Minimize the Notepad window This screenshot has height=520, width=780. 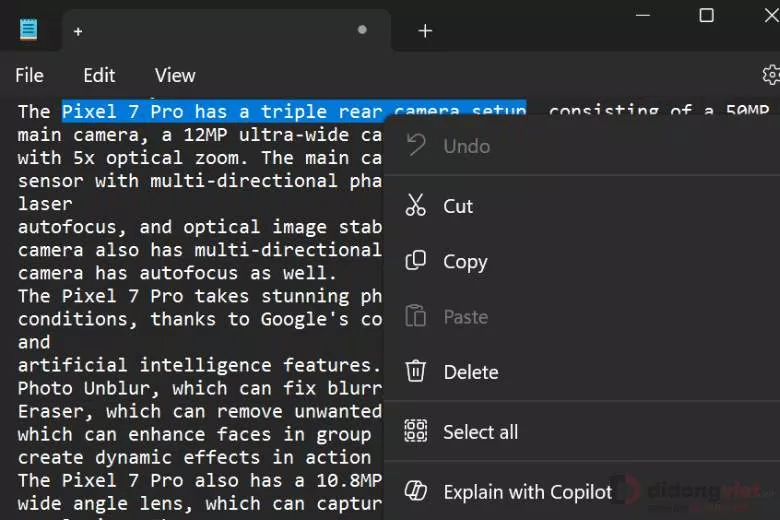644,15
